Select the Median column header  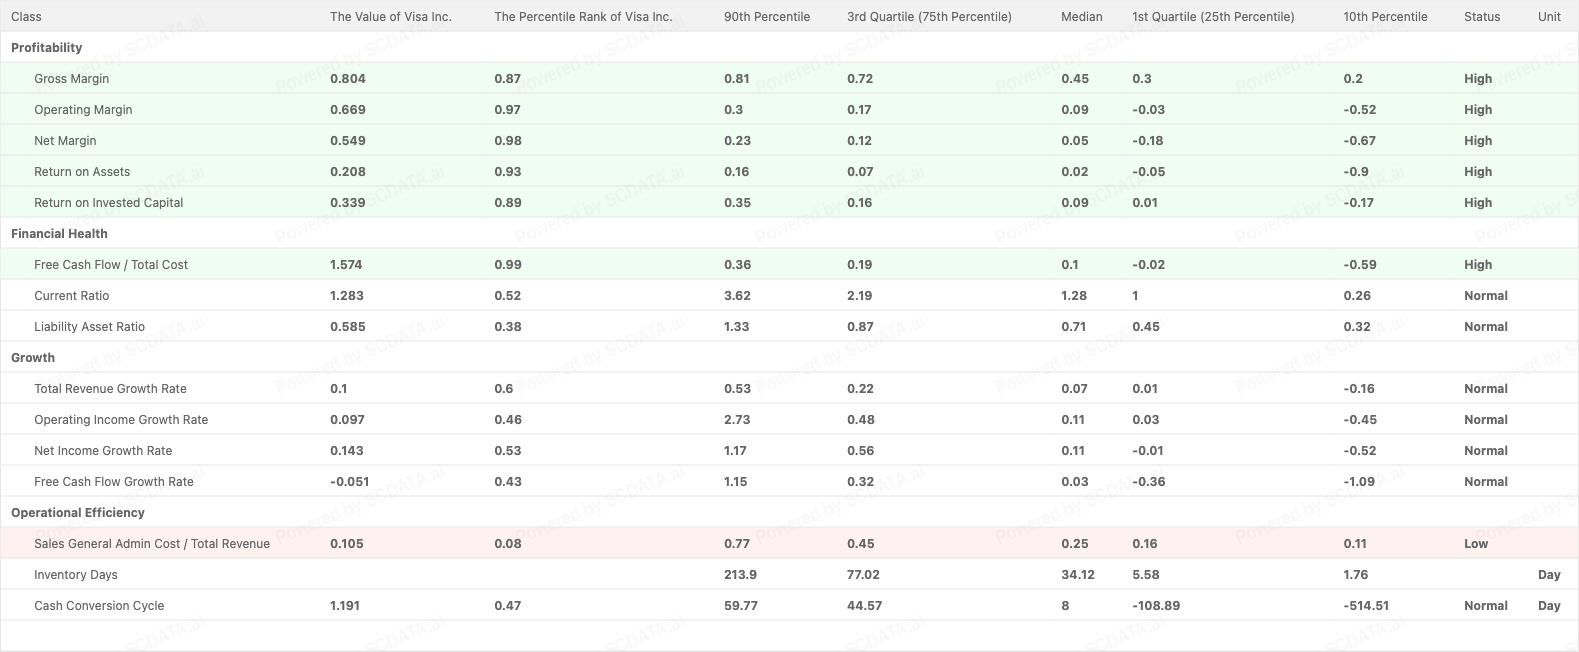pyautogui.click(x=1081, y=17)
